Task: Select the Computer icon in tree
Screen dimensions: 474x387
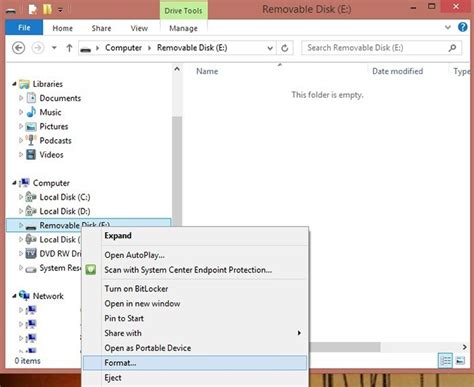Action: tap(24, 183)
